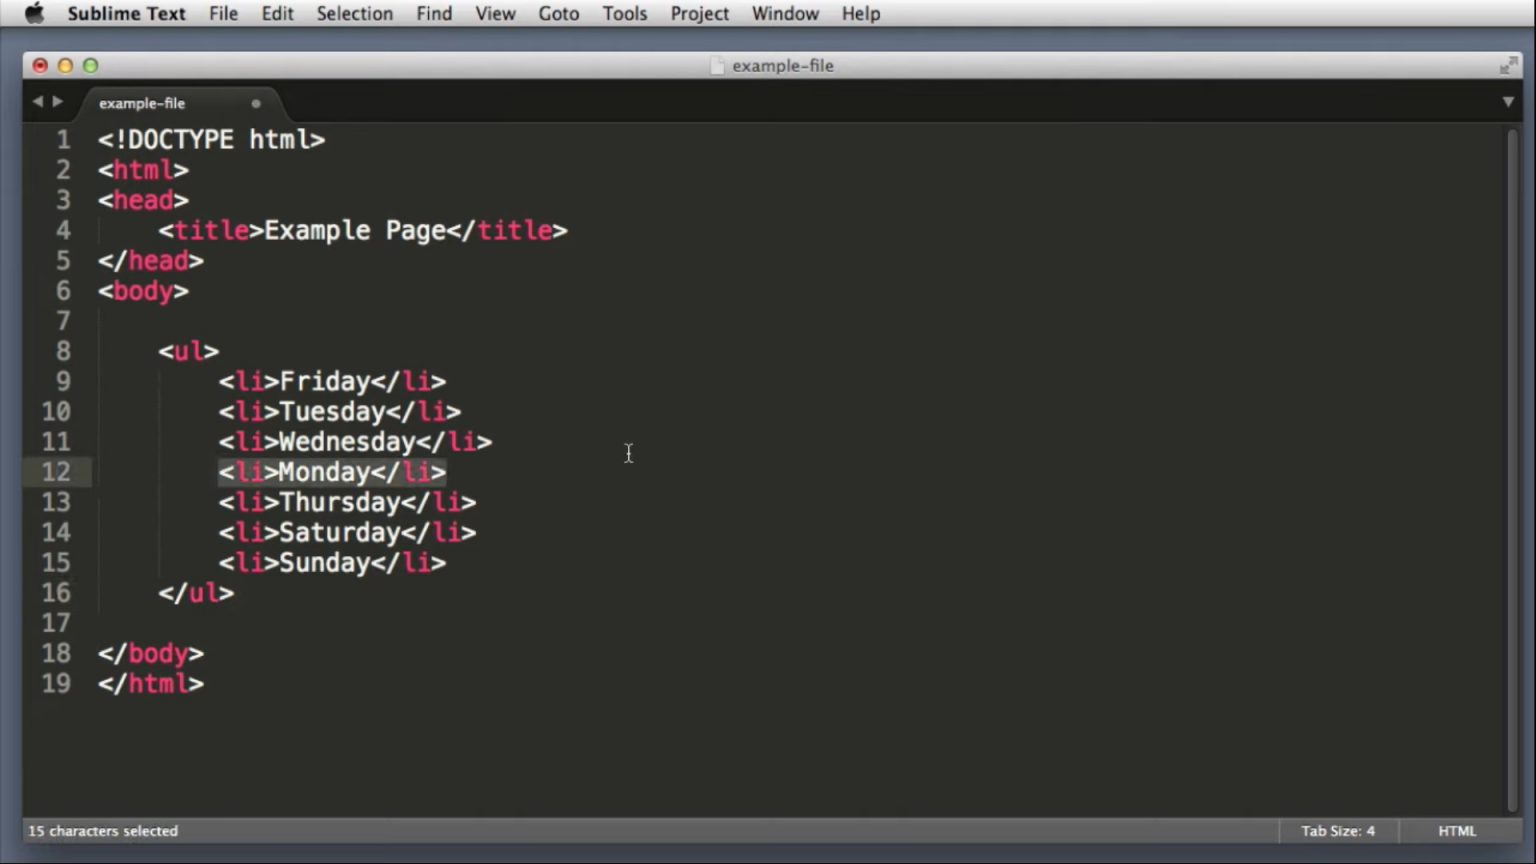This screenshot has width=1536, height=864.
Task: Switch to the example-file tab
Action: click(142, 103)
